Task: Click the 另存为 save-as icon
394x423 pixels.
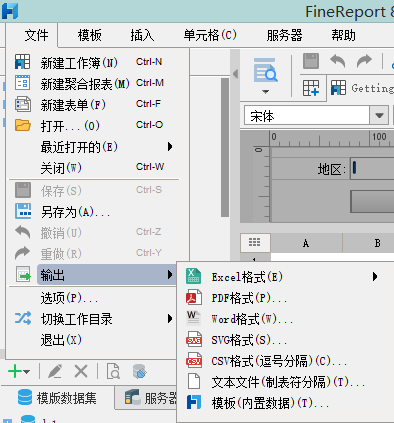Action: pyautogui.click(x=23, y=211)
